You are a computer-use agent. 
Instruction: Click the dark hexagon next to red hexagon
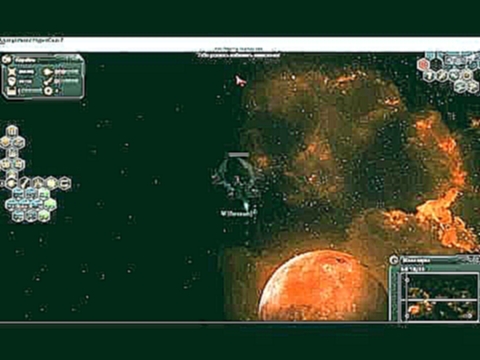436,65
